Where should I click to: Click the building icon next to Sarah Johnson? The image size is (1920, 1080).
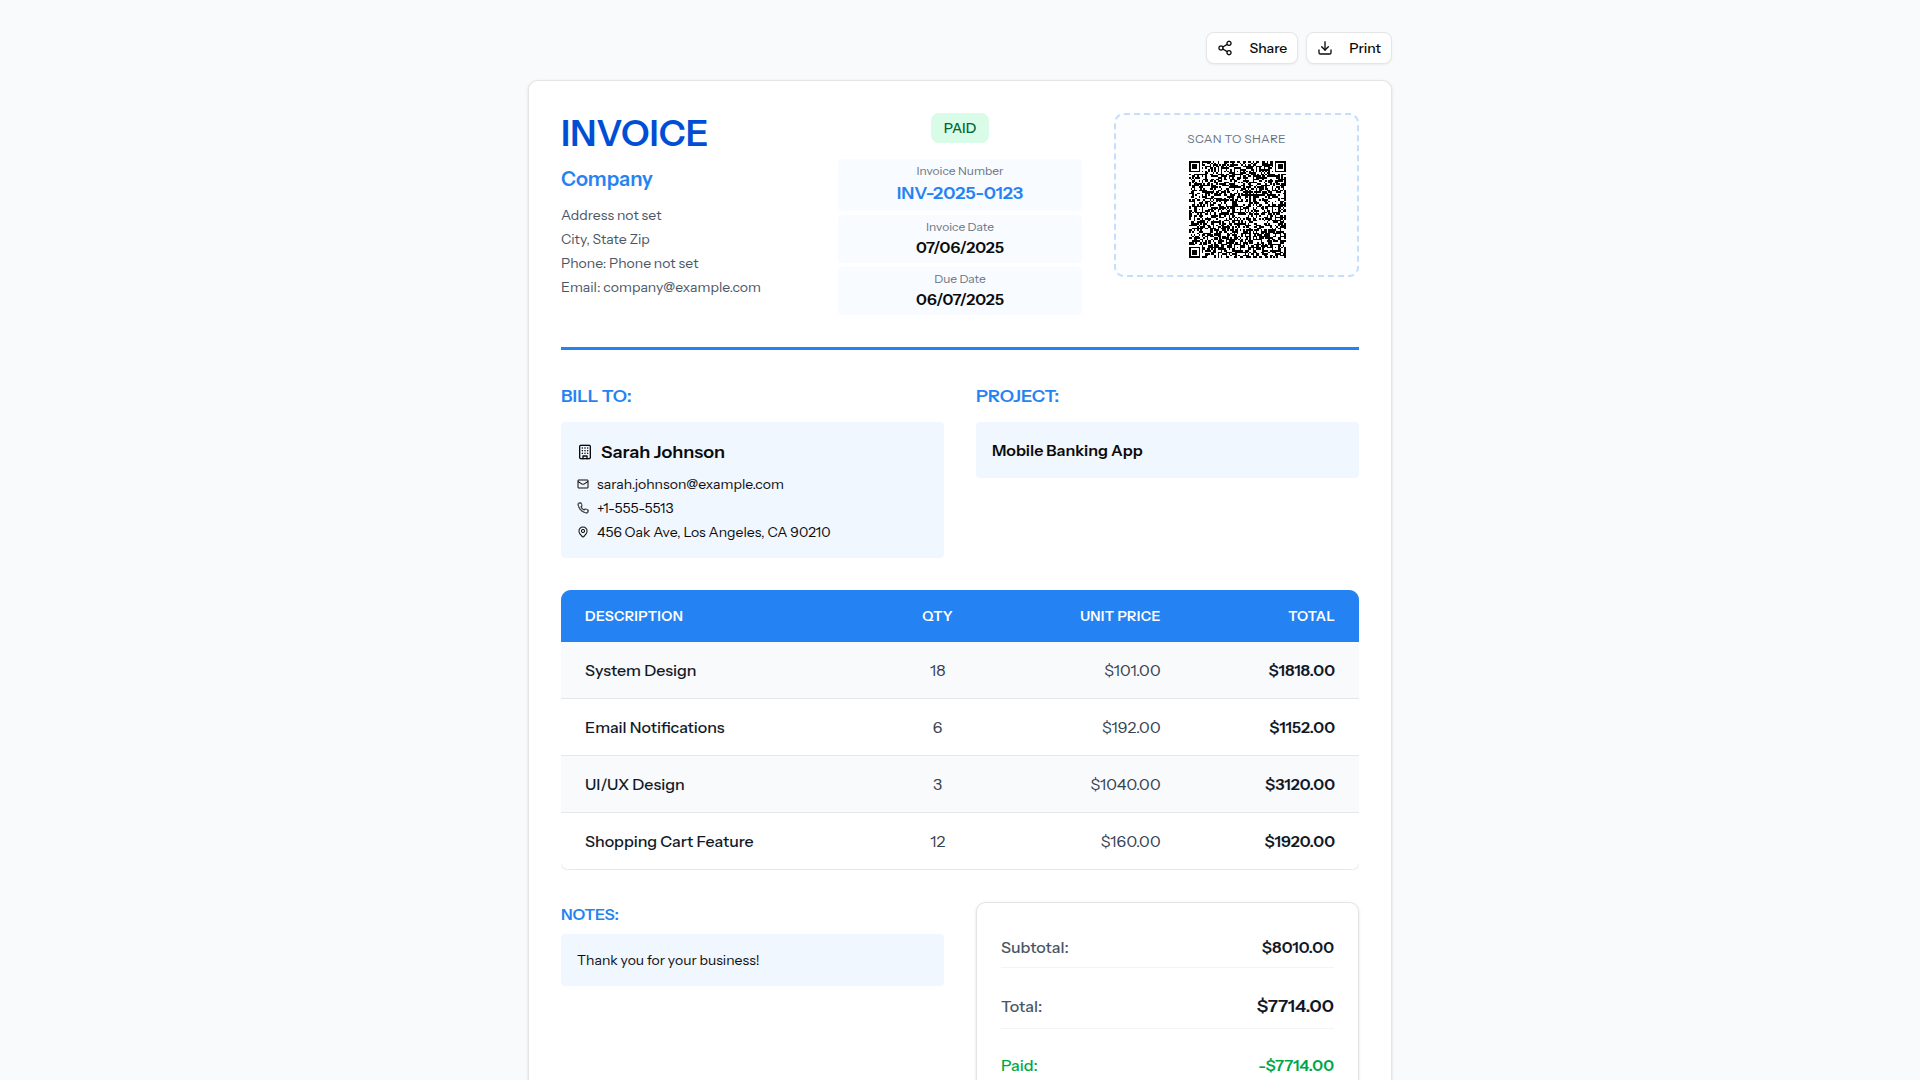tap(585, 452)
